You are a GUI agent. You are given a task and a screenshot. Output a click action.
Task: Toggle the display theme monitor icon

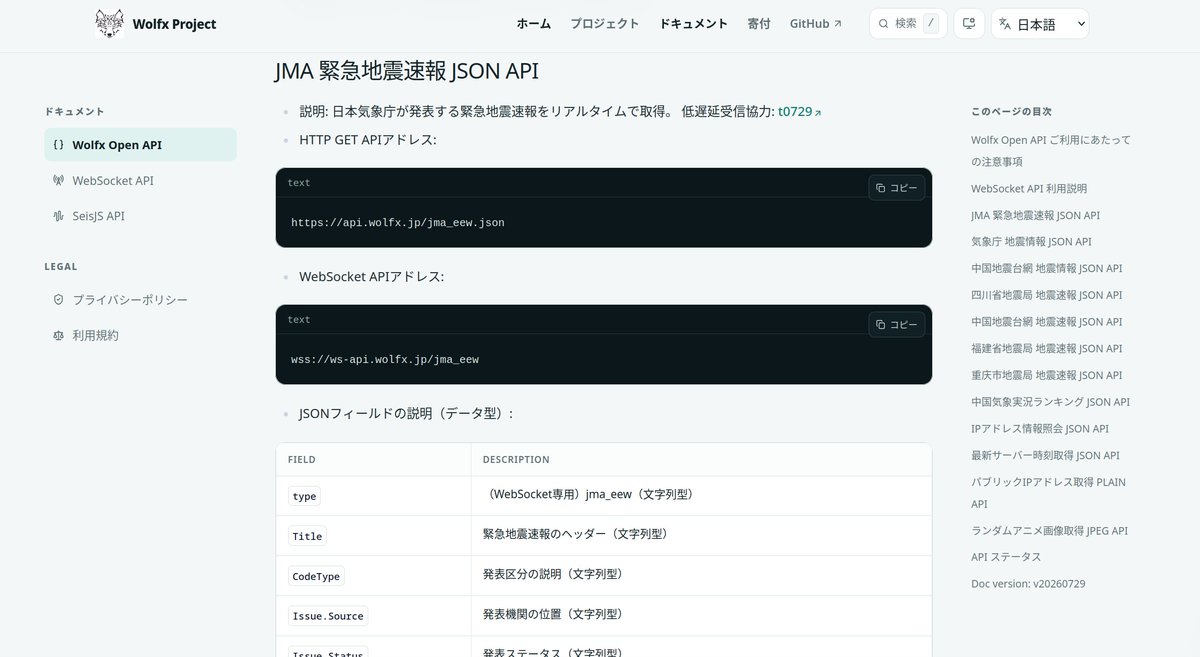[x=968, y=24]
